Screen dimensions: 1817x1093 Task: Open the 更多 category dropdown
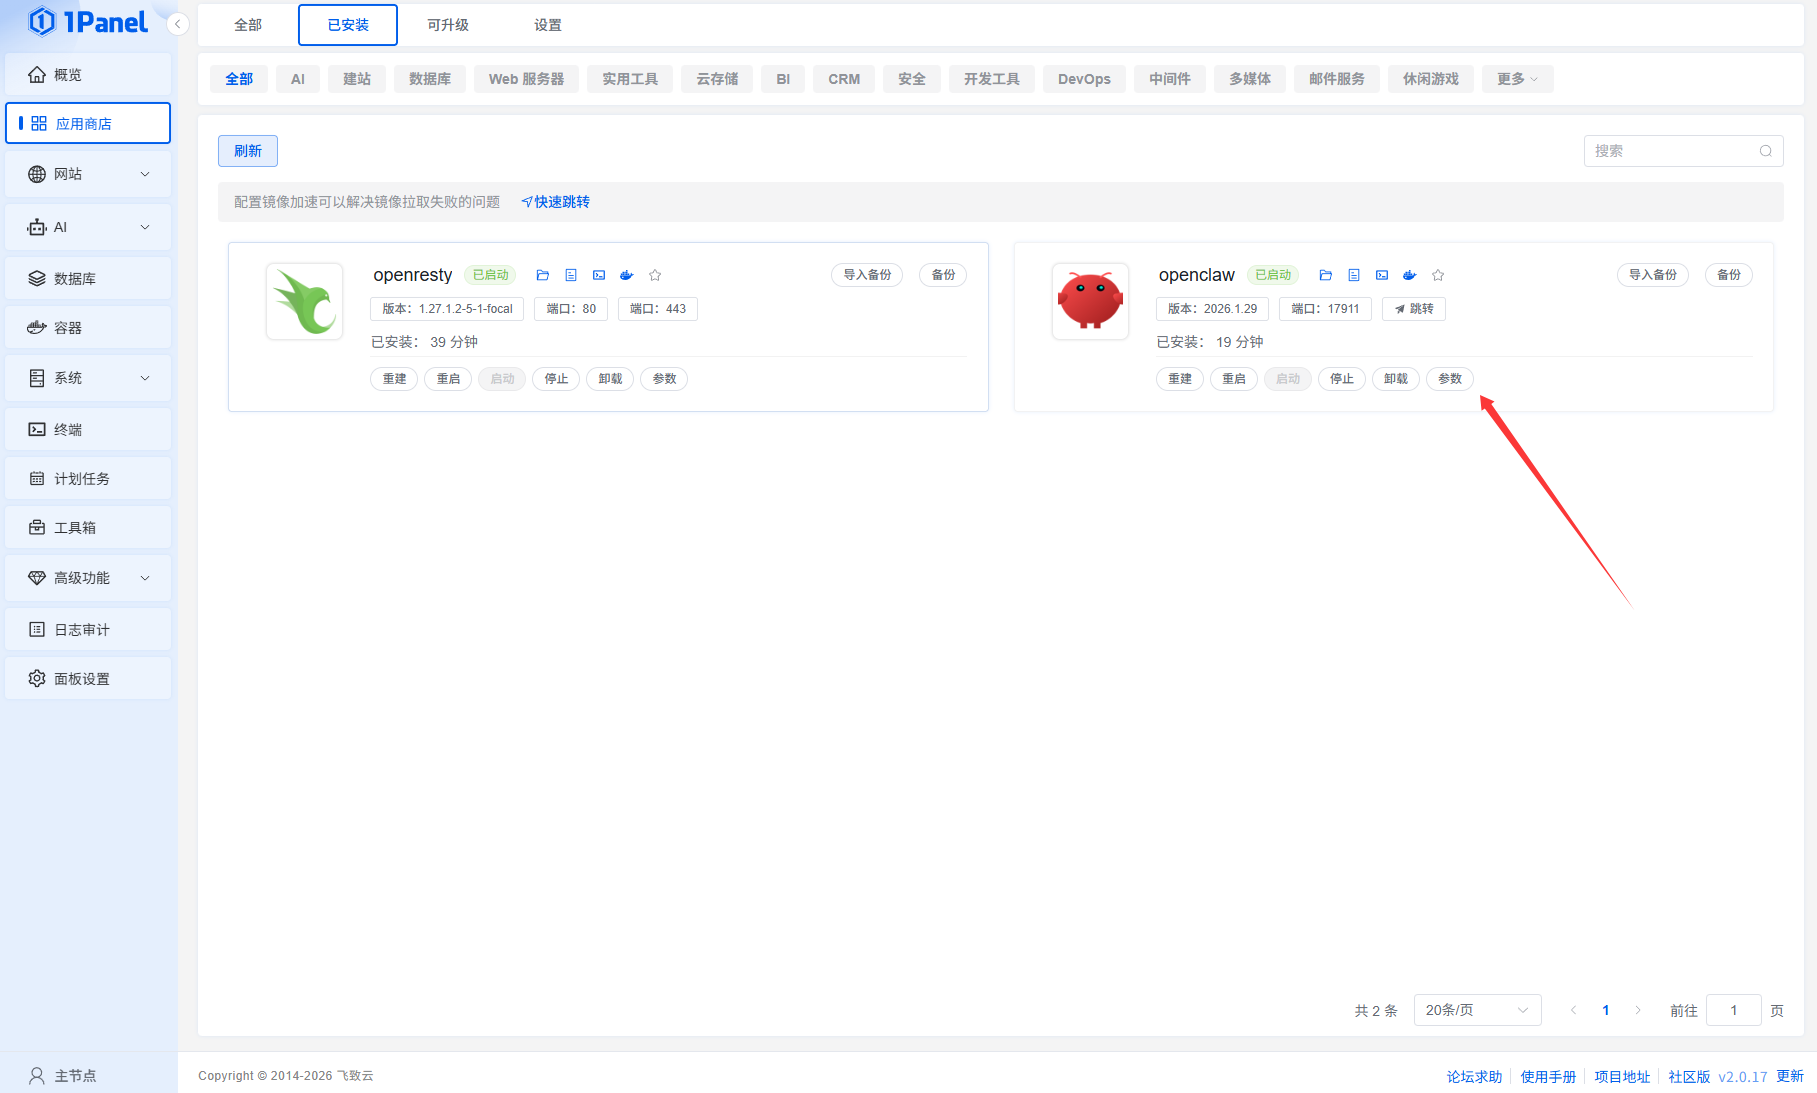(x=1517, y=79)
